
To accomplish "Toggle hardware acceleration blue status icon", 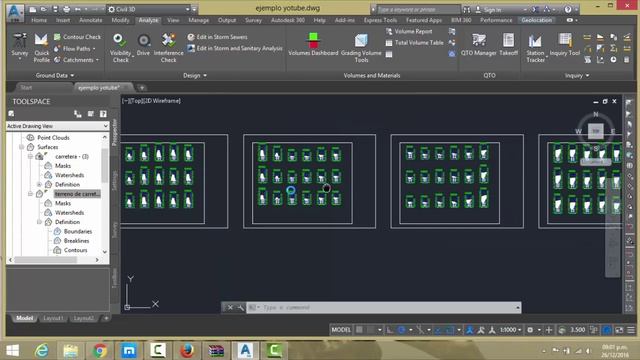I will click(x=607, y=330).
